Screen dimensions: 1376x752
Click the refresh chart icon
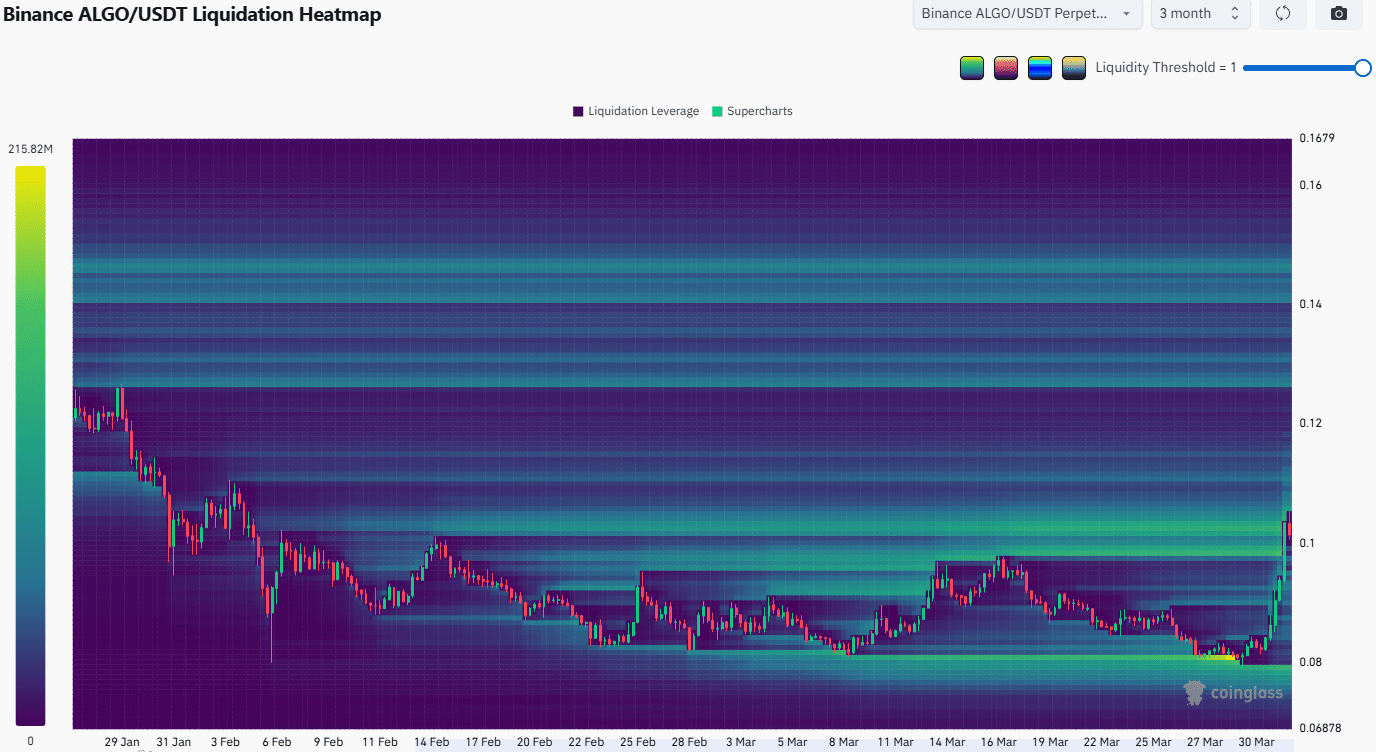[x=1283, y=14]
